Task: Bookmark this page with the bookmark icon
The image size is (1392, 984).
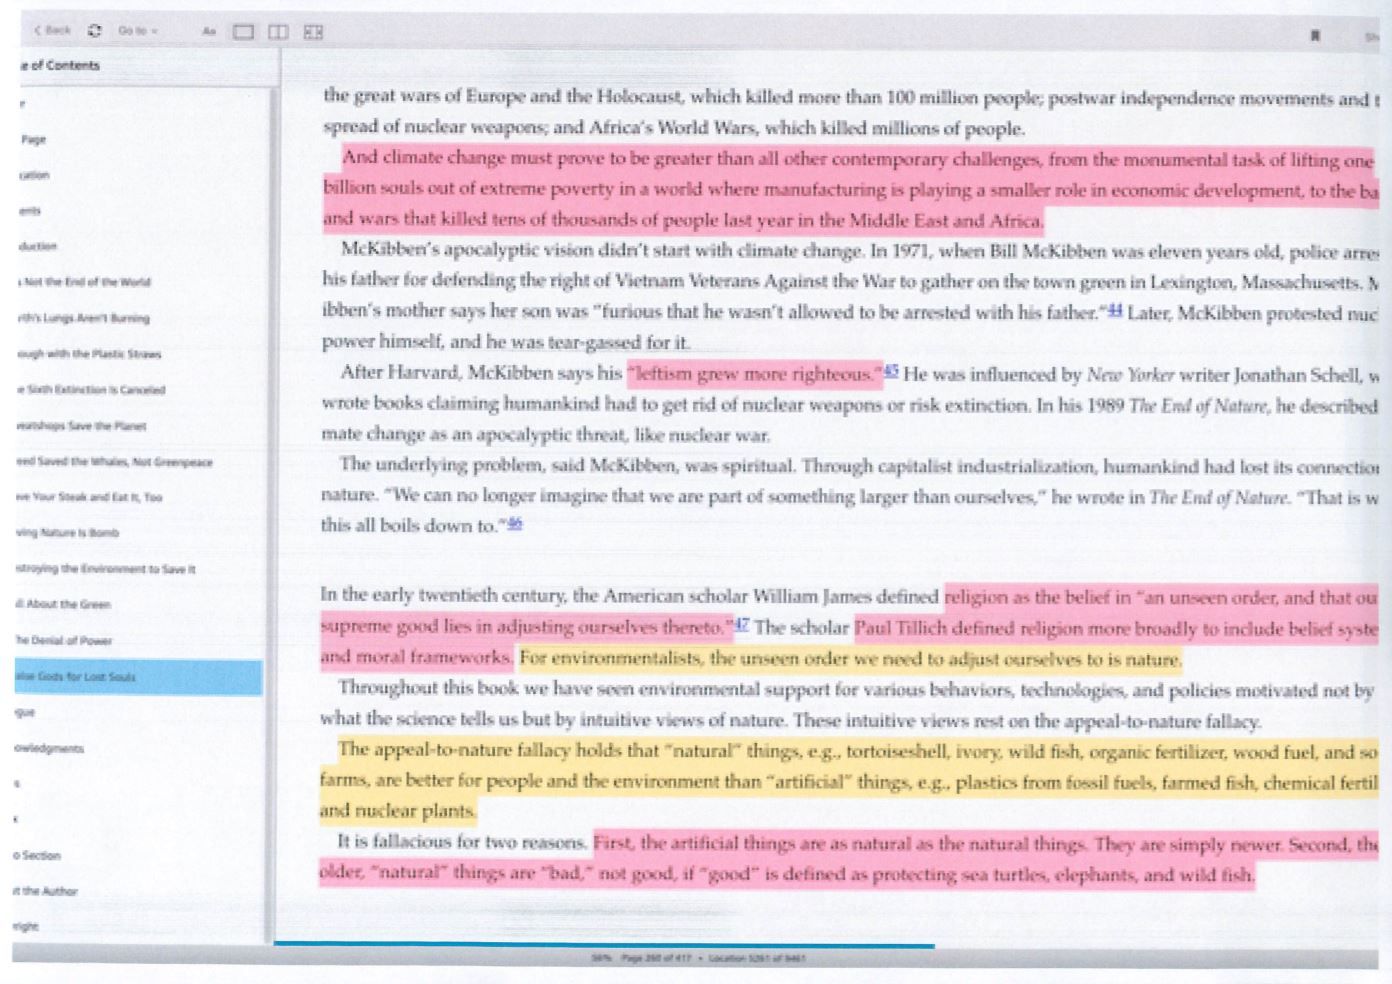Action: tap(1315, 35)
